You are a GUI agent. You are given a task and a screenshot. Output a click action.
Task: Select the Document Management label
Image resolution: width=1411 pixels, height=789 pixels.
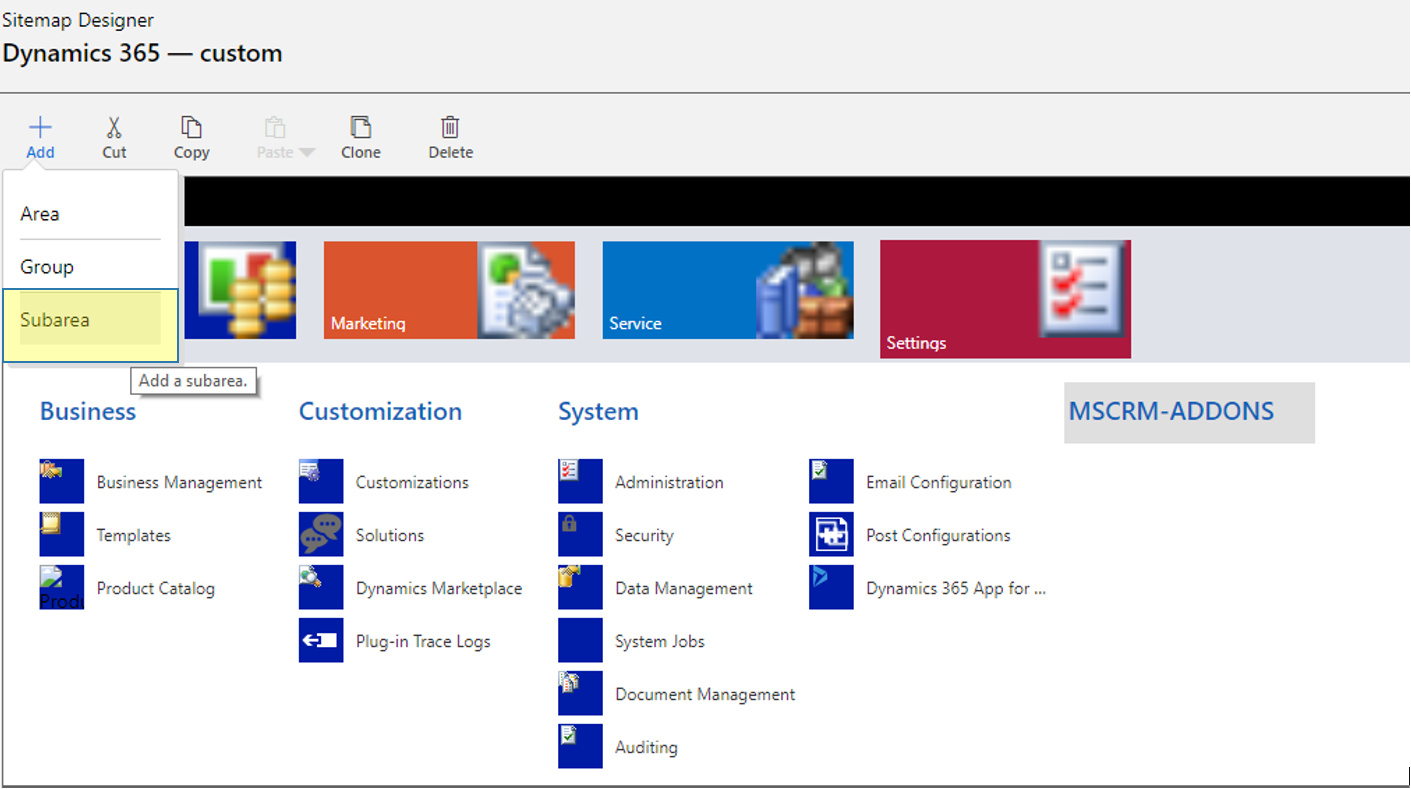[x=705, y=694]
